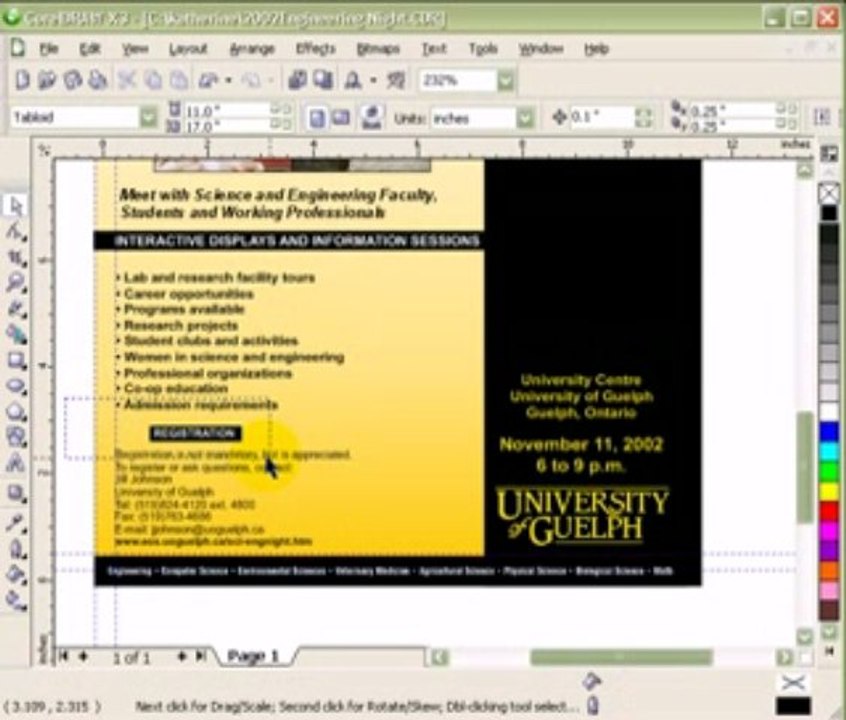The height and width of the screenshot is (720, 846).
Task: Click the Copy icon in the toolbar
Action: click(x=154, y=80)
